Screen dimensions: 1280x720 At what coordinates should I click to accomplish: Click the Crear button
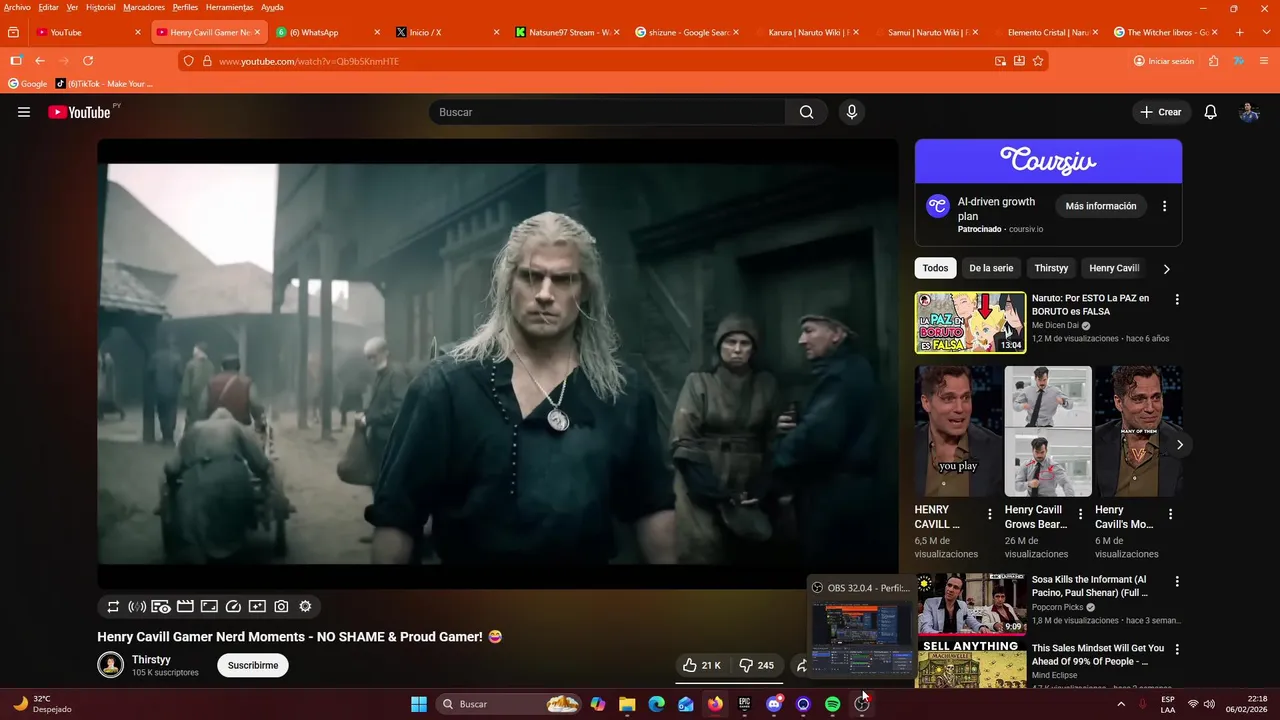[x=1161, y=112]
